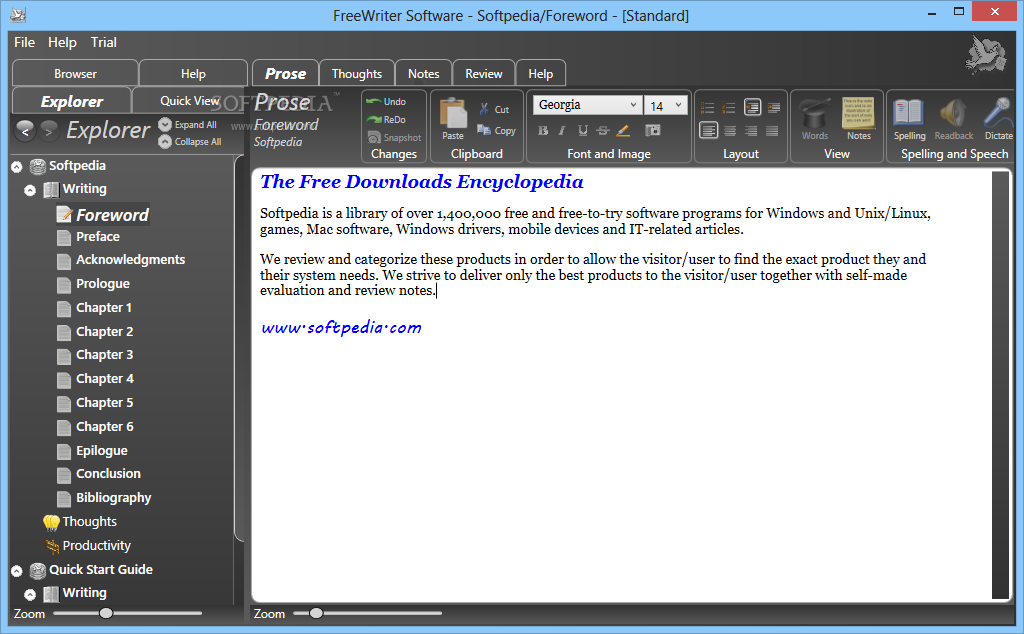This screenshot has width=1024, height=634.
Task: Apply a bulleted list
Action: tap(708, 108)
